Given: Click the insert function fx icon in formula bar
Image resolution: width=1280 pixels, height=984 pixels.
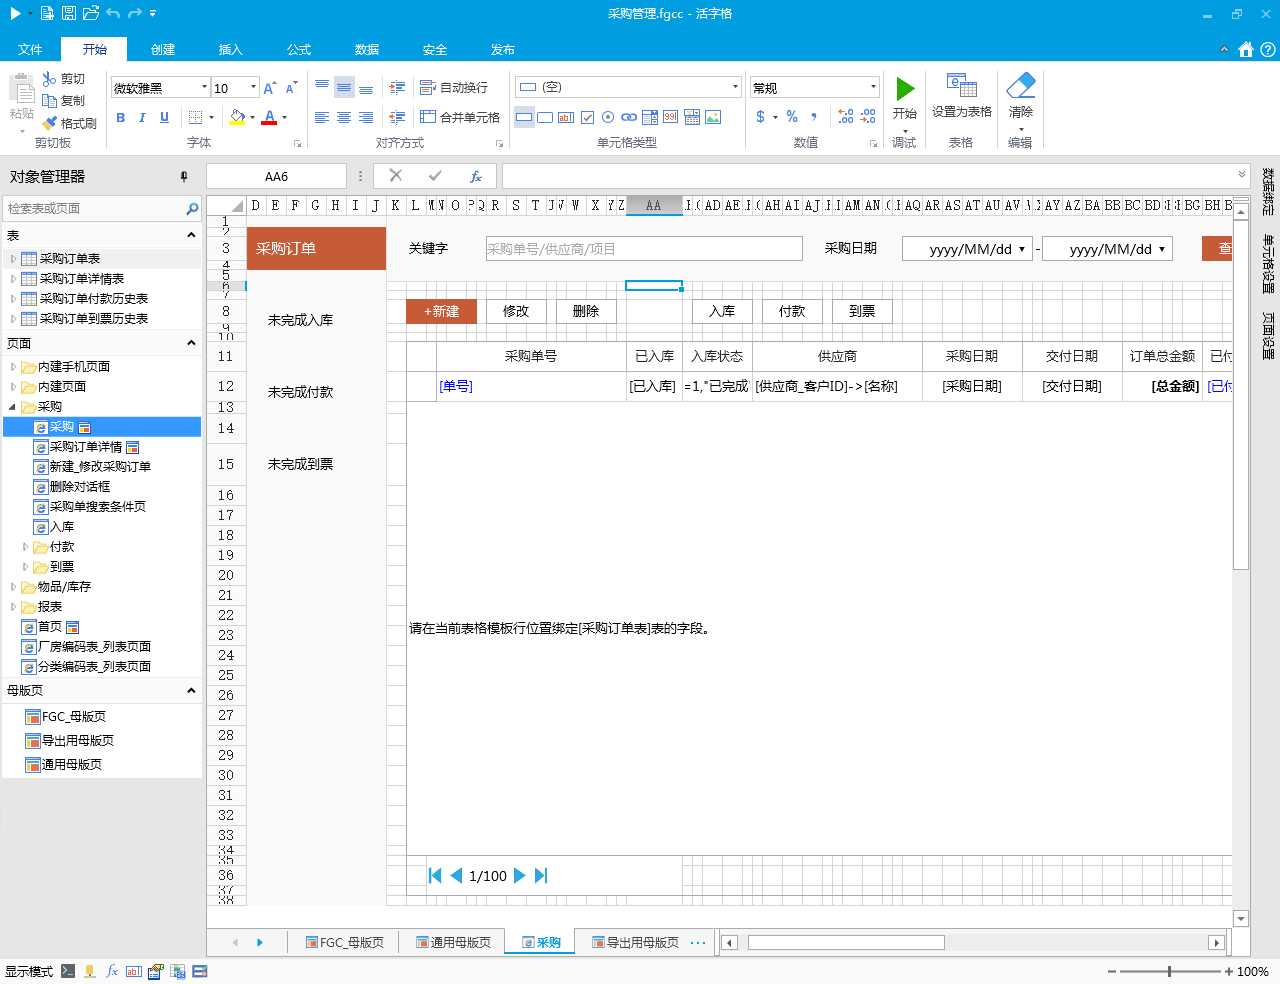Looking at the screenshot, I should coord(476,176).
